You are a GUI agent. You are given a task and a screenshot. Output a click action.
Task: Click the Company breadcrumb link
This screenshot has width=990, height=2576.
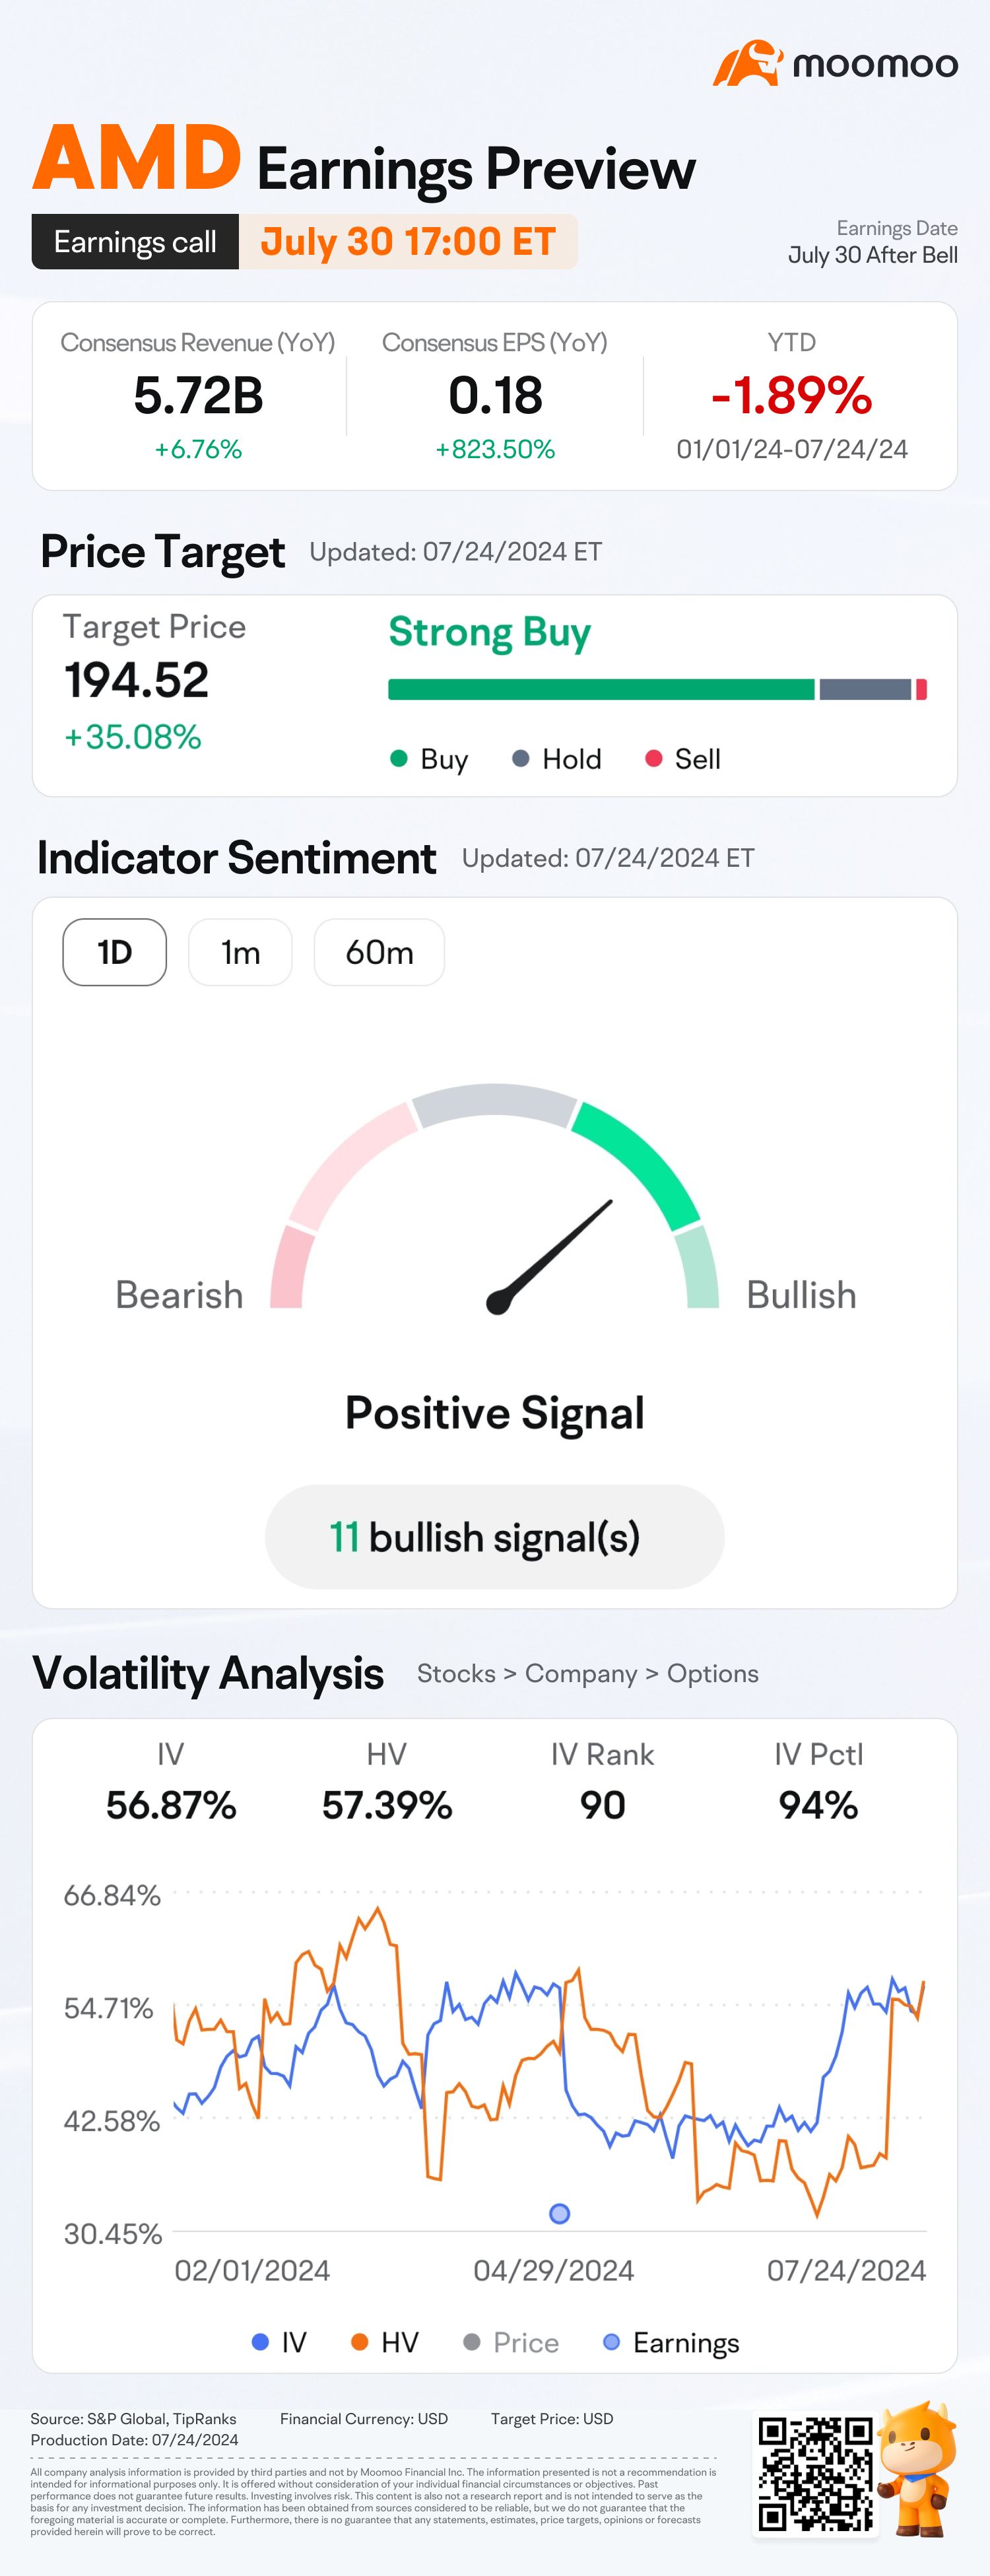[x=581, y=1673]
